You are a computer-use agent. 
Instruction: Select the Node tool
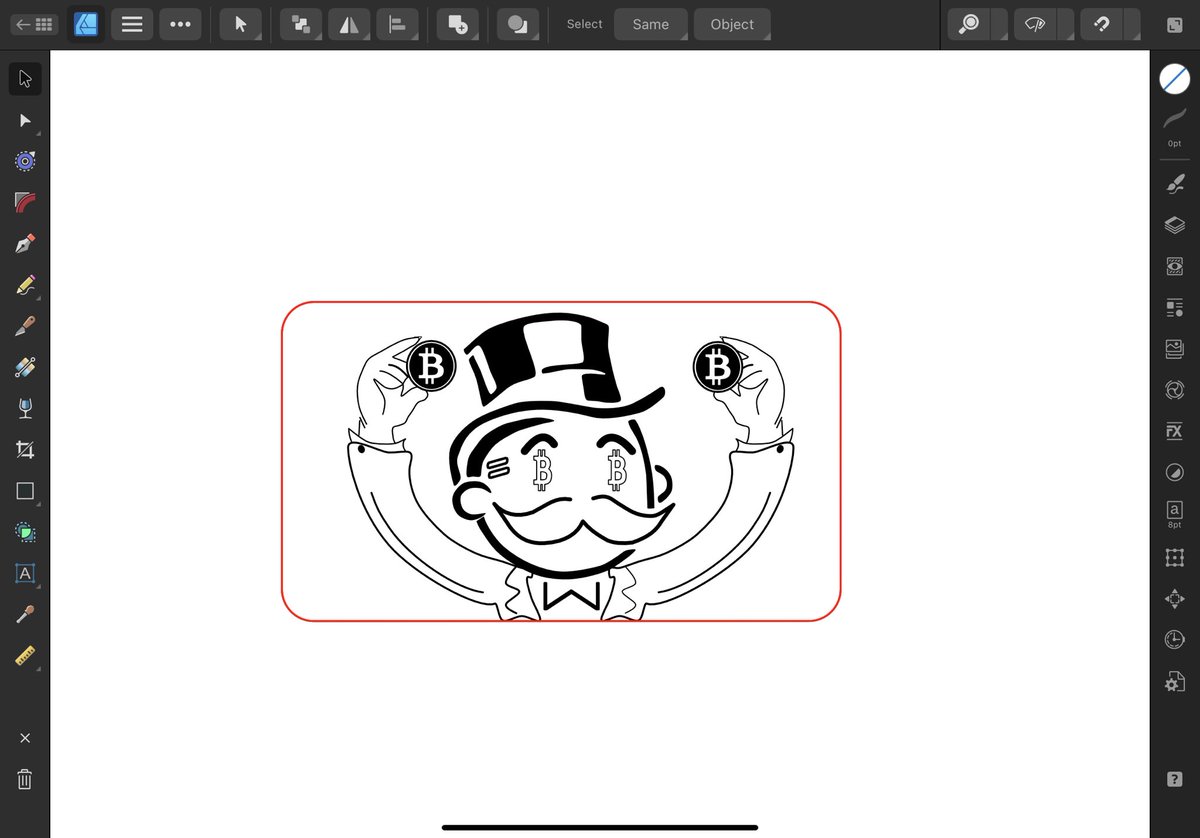pos(25,120)
